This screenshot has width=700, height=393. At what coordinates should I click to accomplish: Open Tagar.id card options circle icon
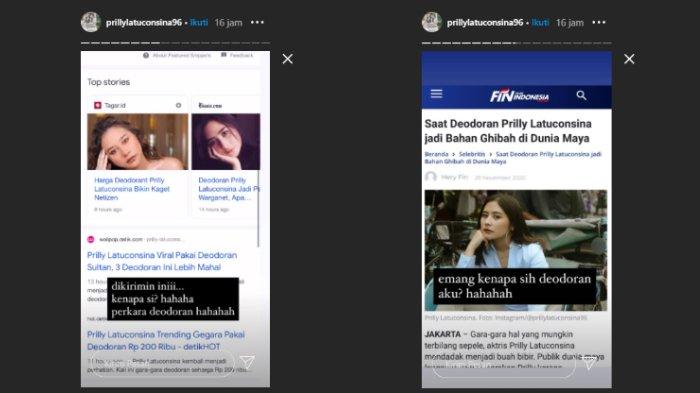point(179,105)
